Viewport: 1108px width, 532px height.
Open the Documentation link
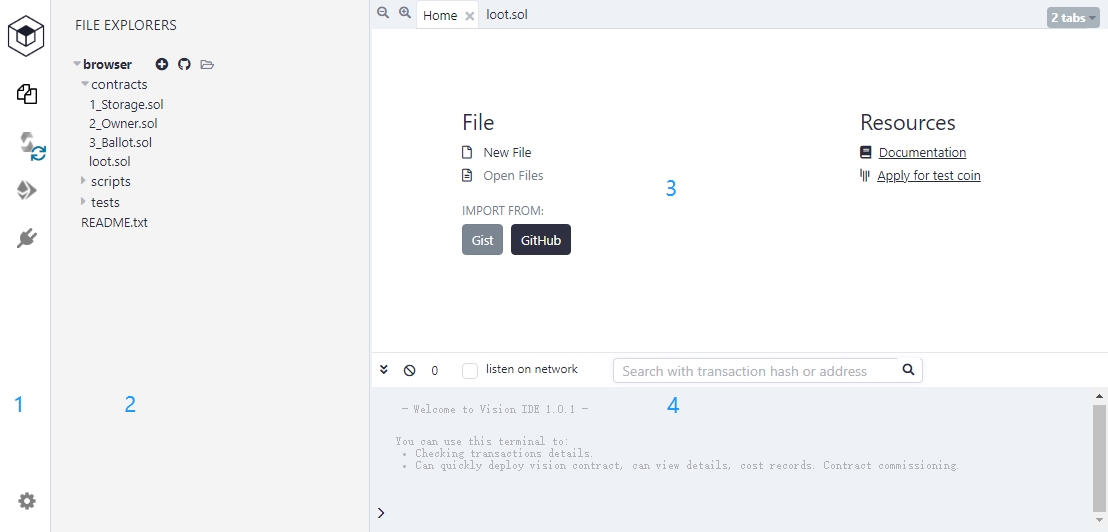[922, 153]
